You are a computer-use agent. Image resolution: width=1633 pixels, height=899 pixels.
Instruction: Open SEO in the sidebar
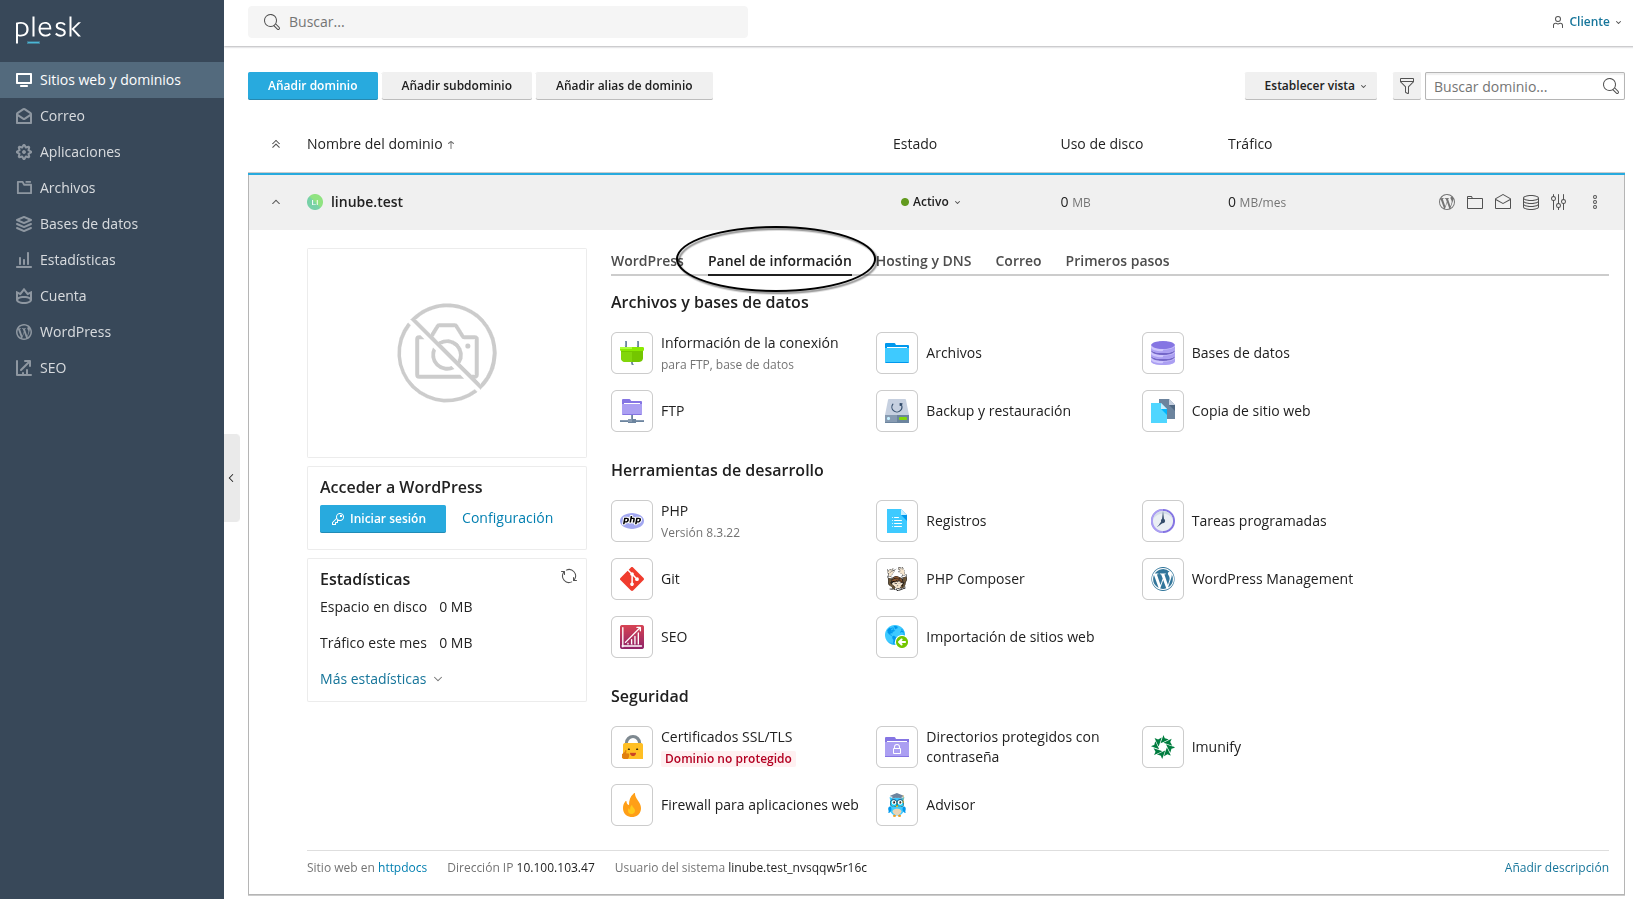(112, 368)
